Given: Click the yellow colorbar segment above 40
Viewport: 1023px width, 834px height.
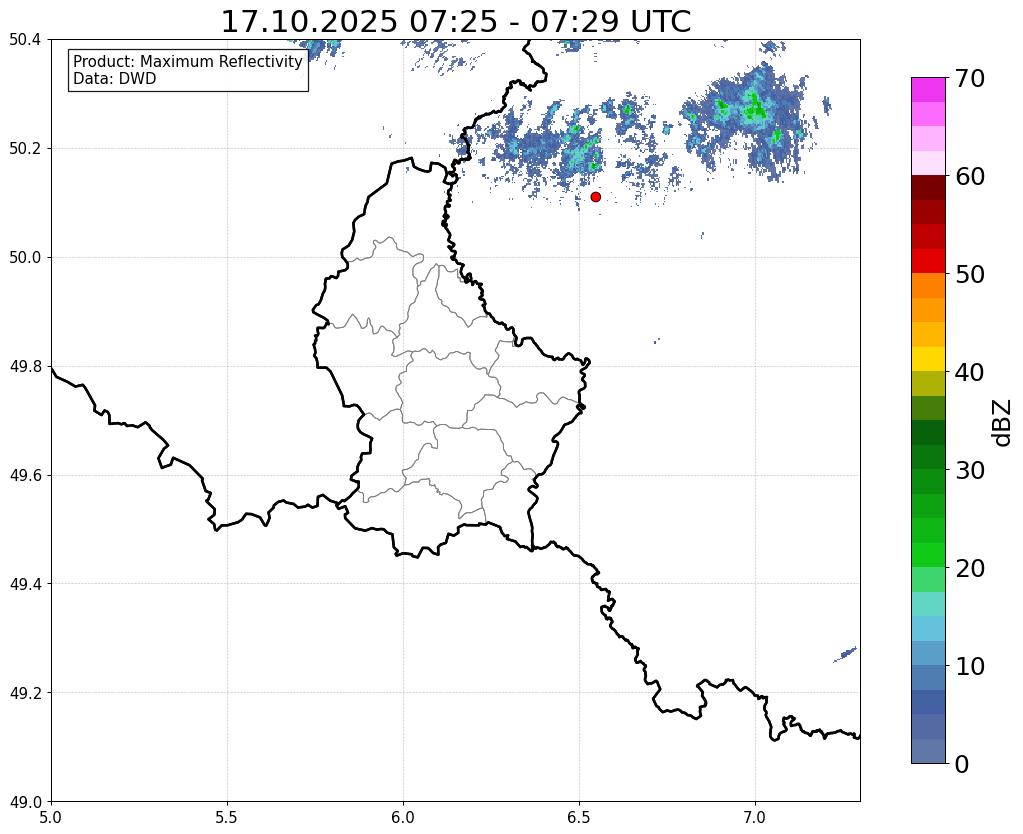Looking at the screenshot, I should tap(928, 359).
